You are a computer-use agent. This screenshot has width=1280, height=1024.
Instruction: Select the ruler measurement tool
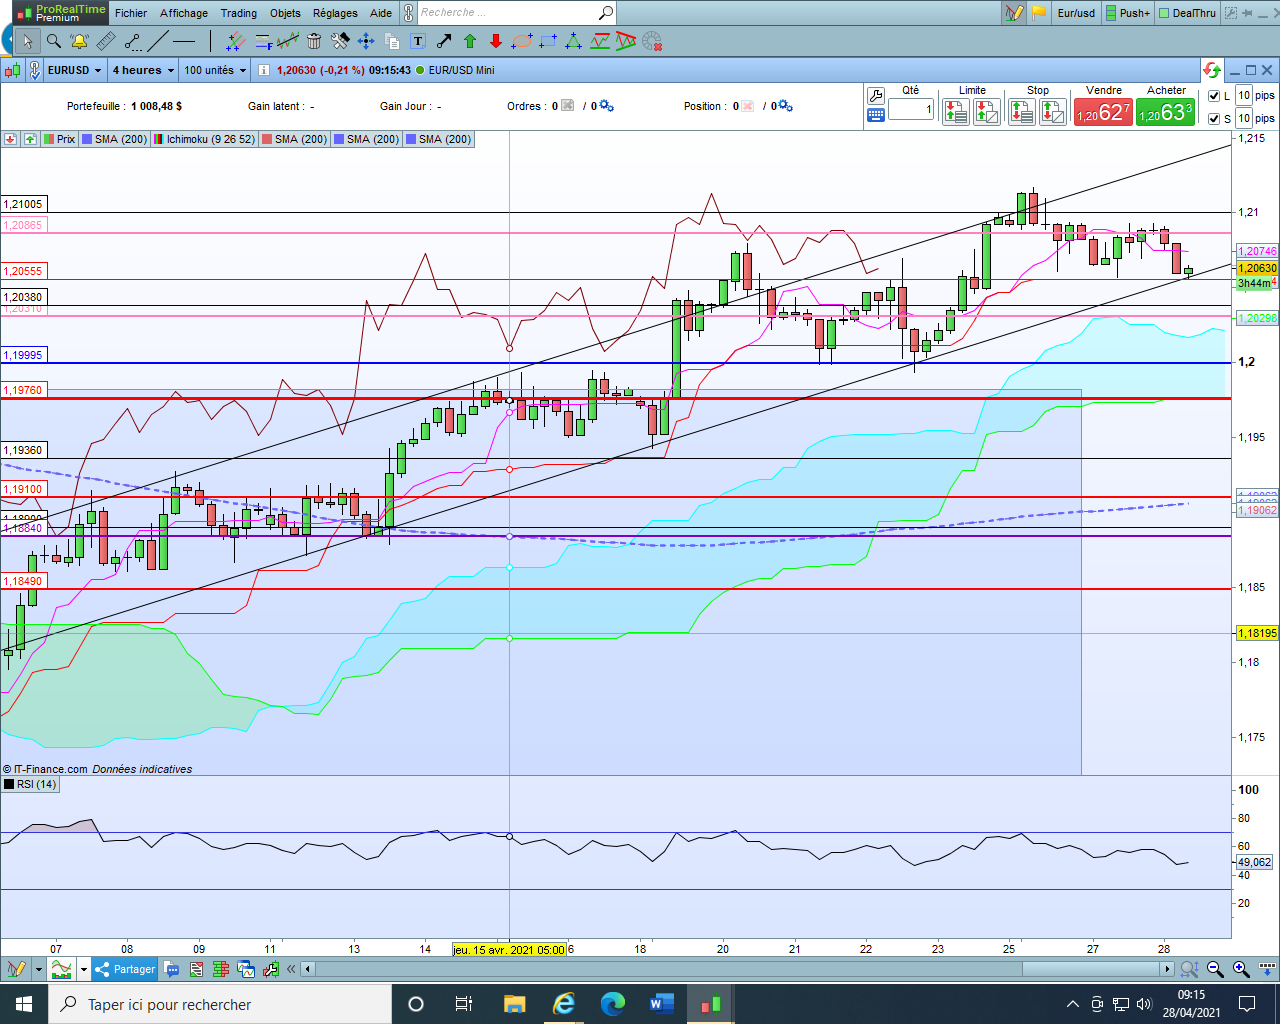click(x=106, y=41)
